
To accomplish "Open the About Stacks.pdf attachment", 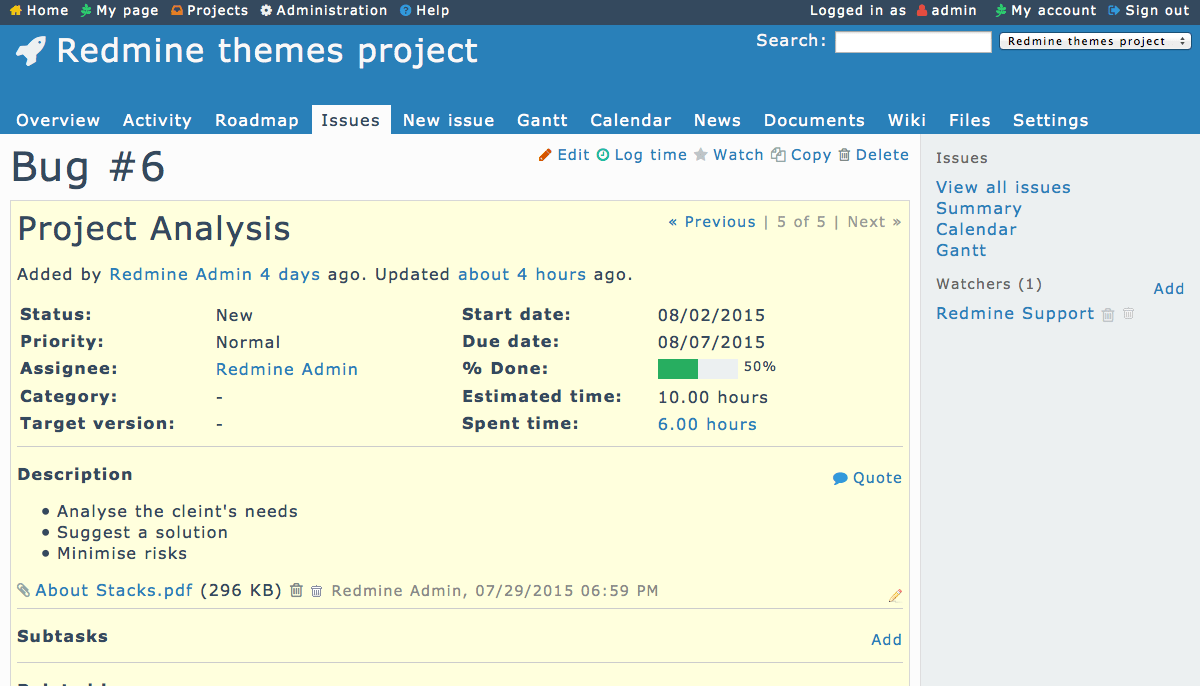I will (x=114, y=591).
